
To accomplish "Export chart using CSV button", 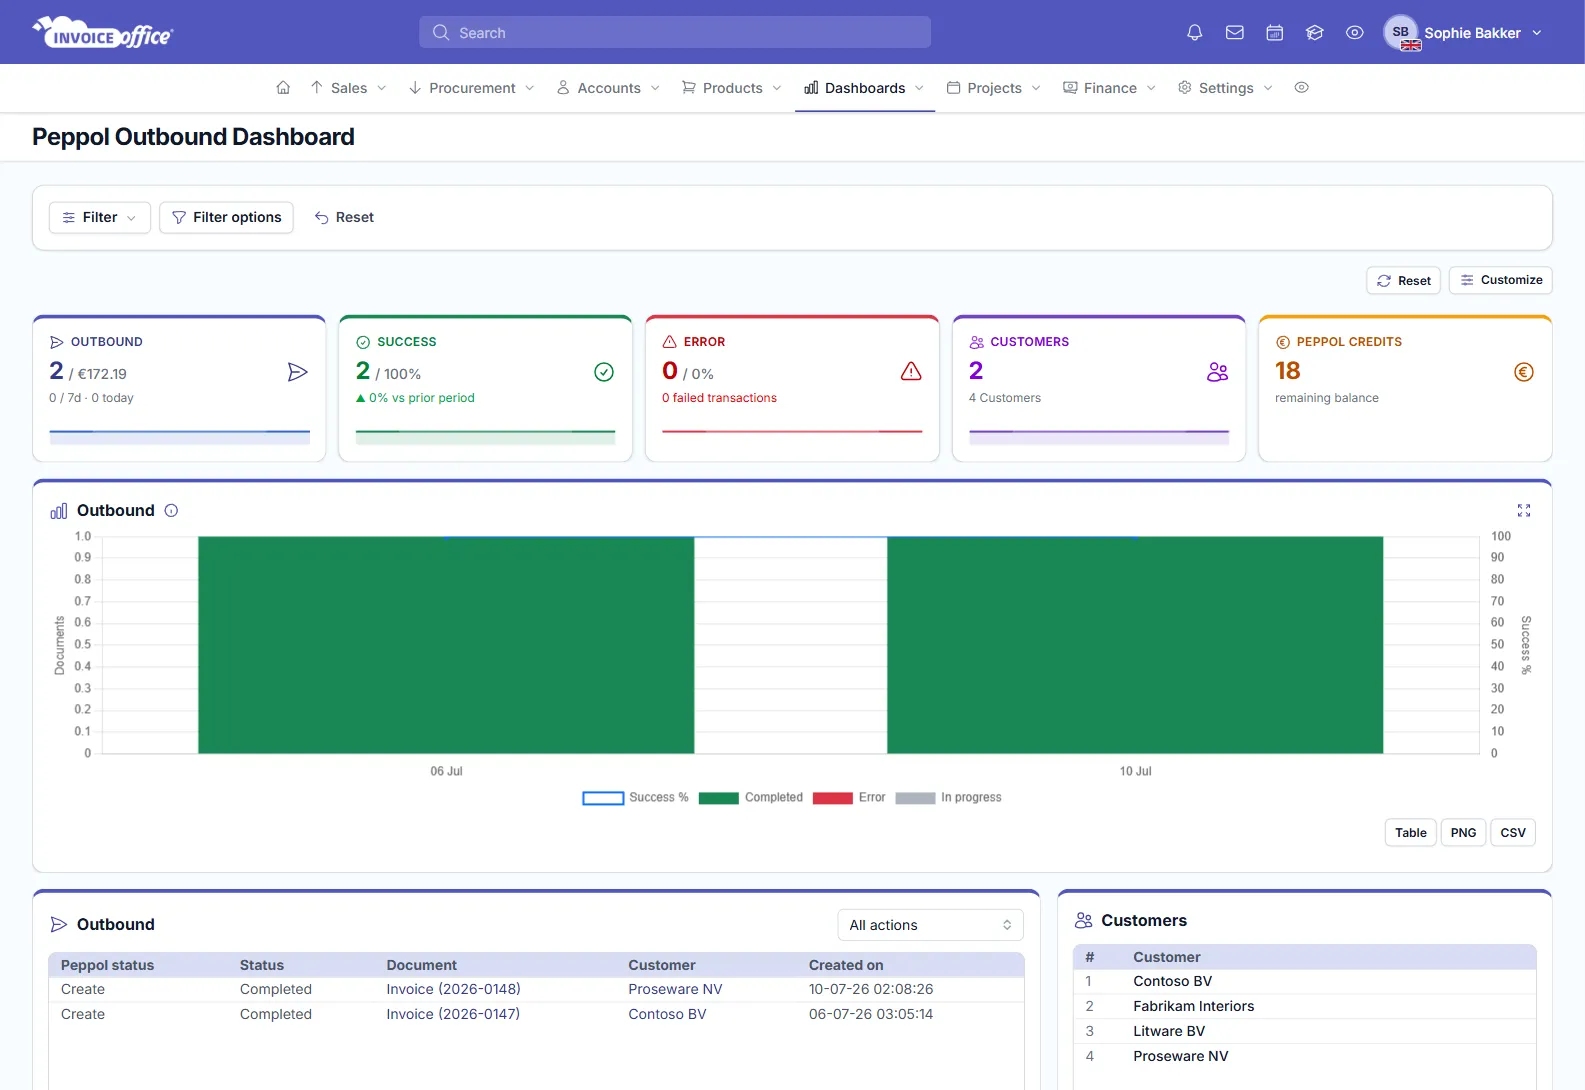I will [1513, 832].
